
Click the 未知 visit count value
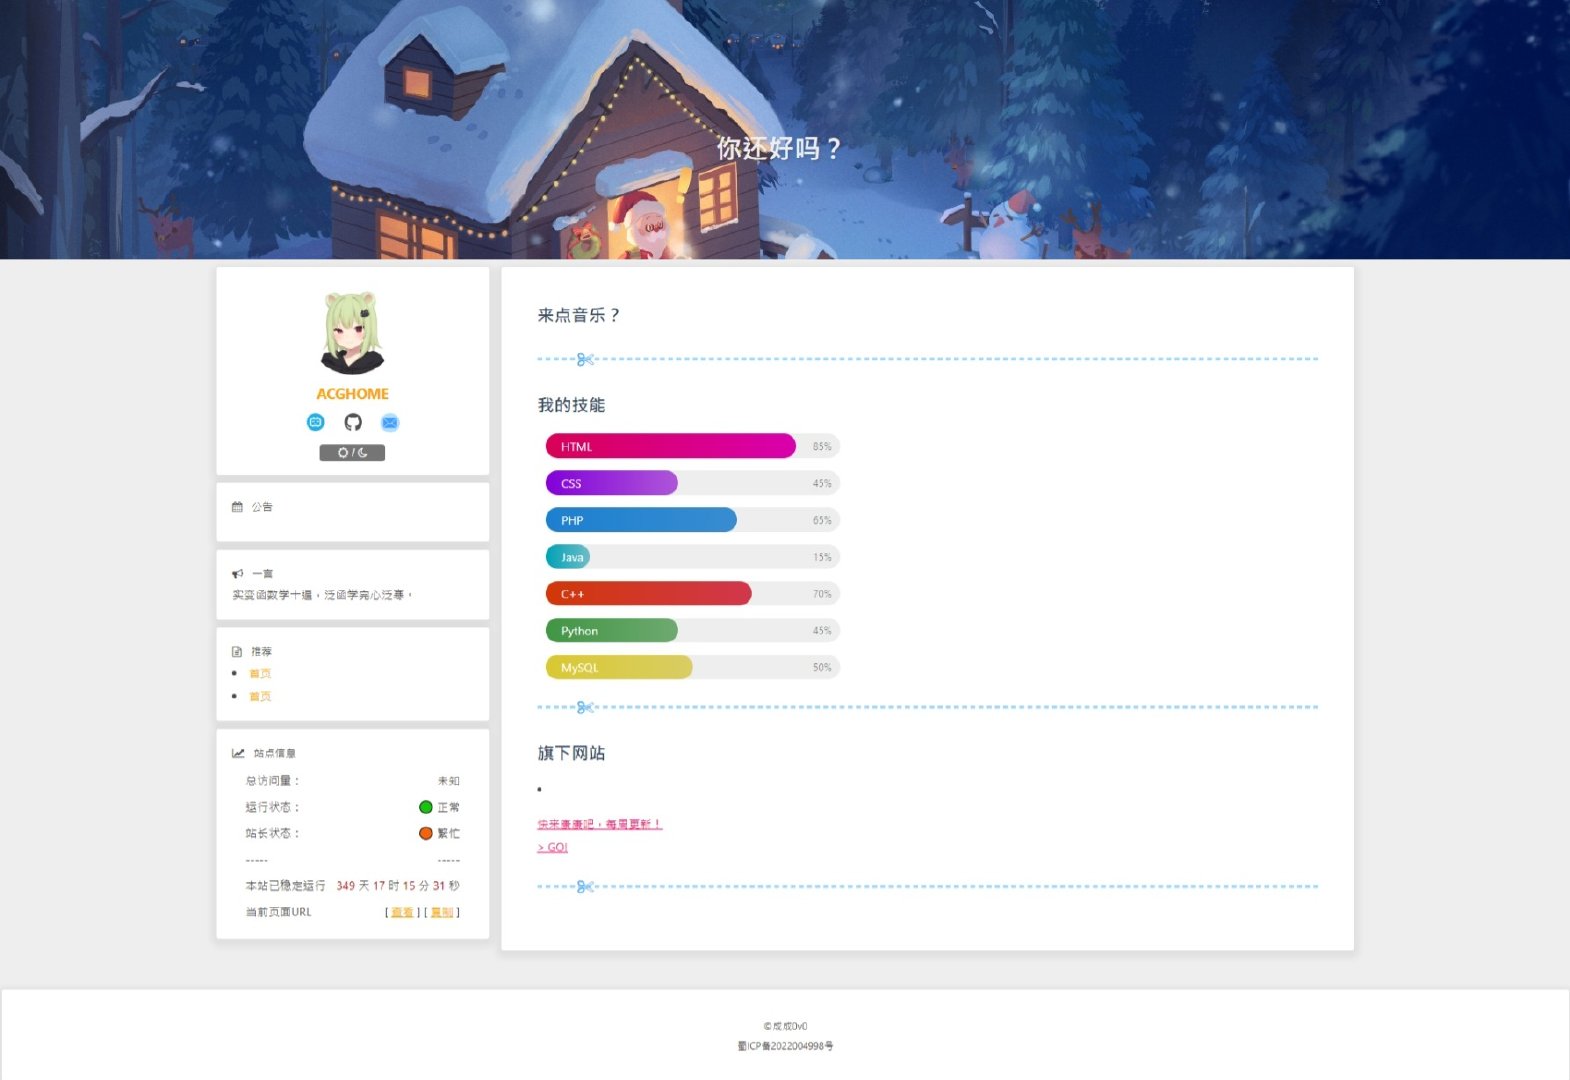pyautogui.click(x=449, y=781)
